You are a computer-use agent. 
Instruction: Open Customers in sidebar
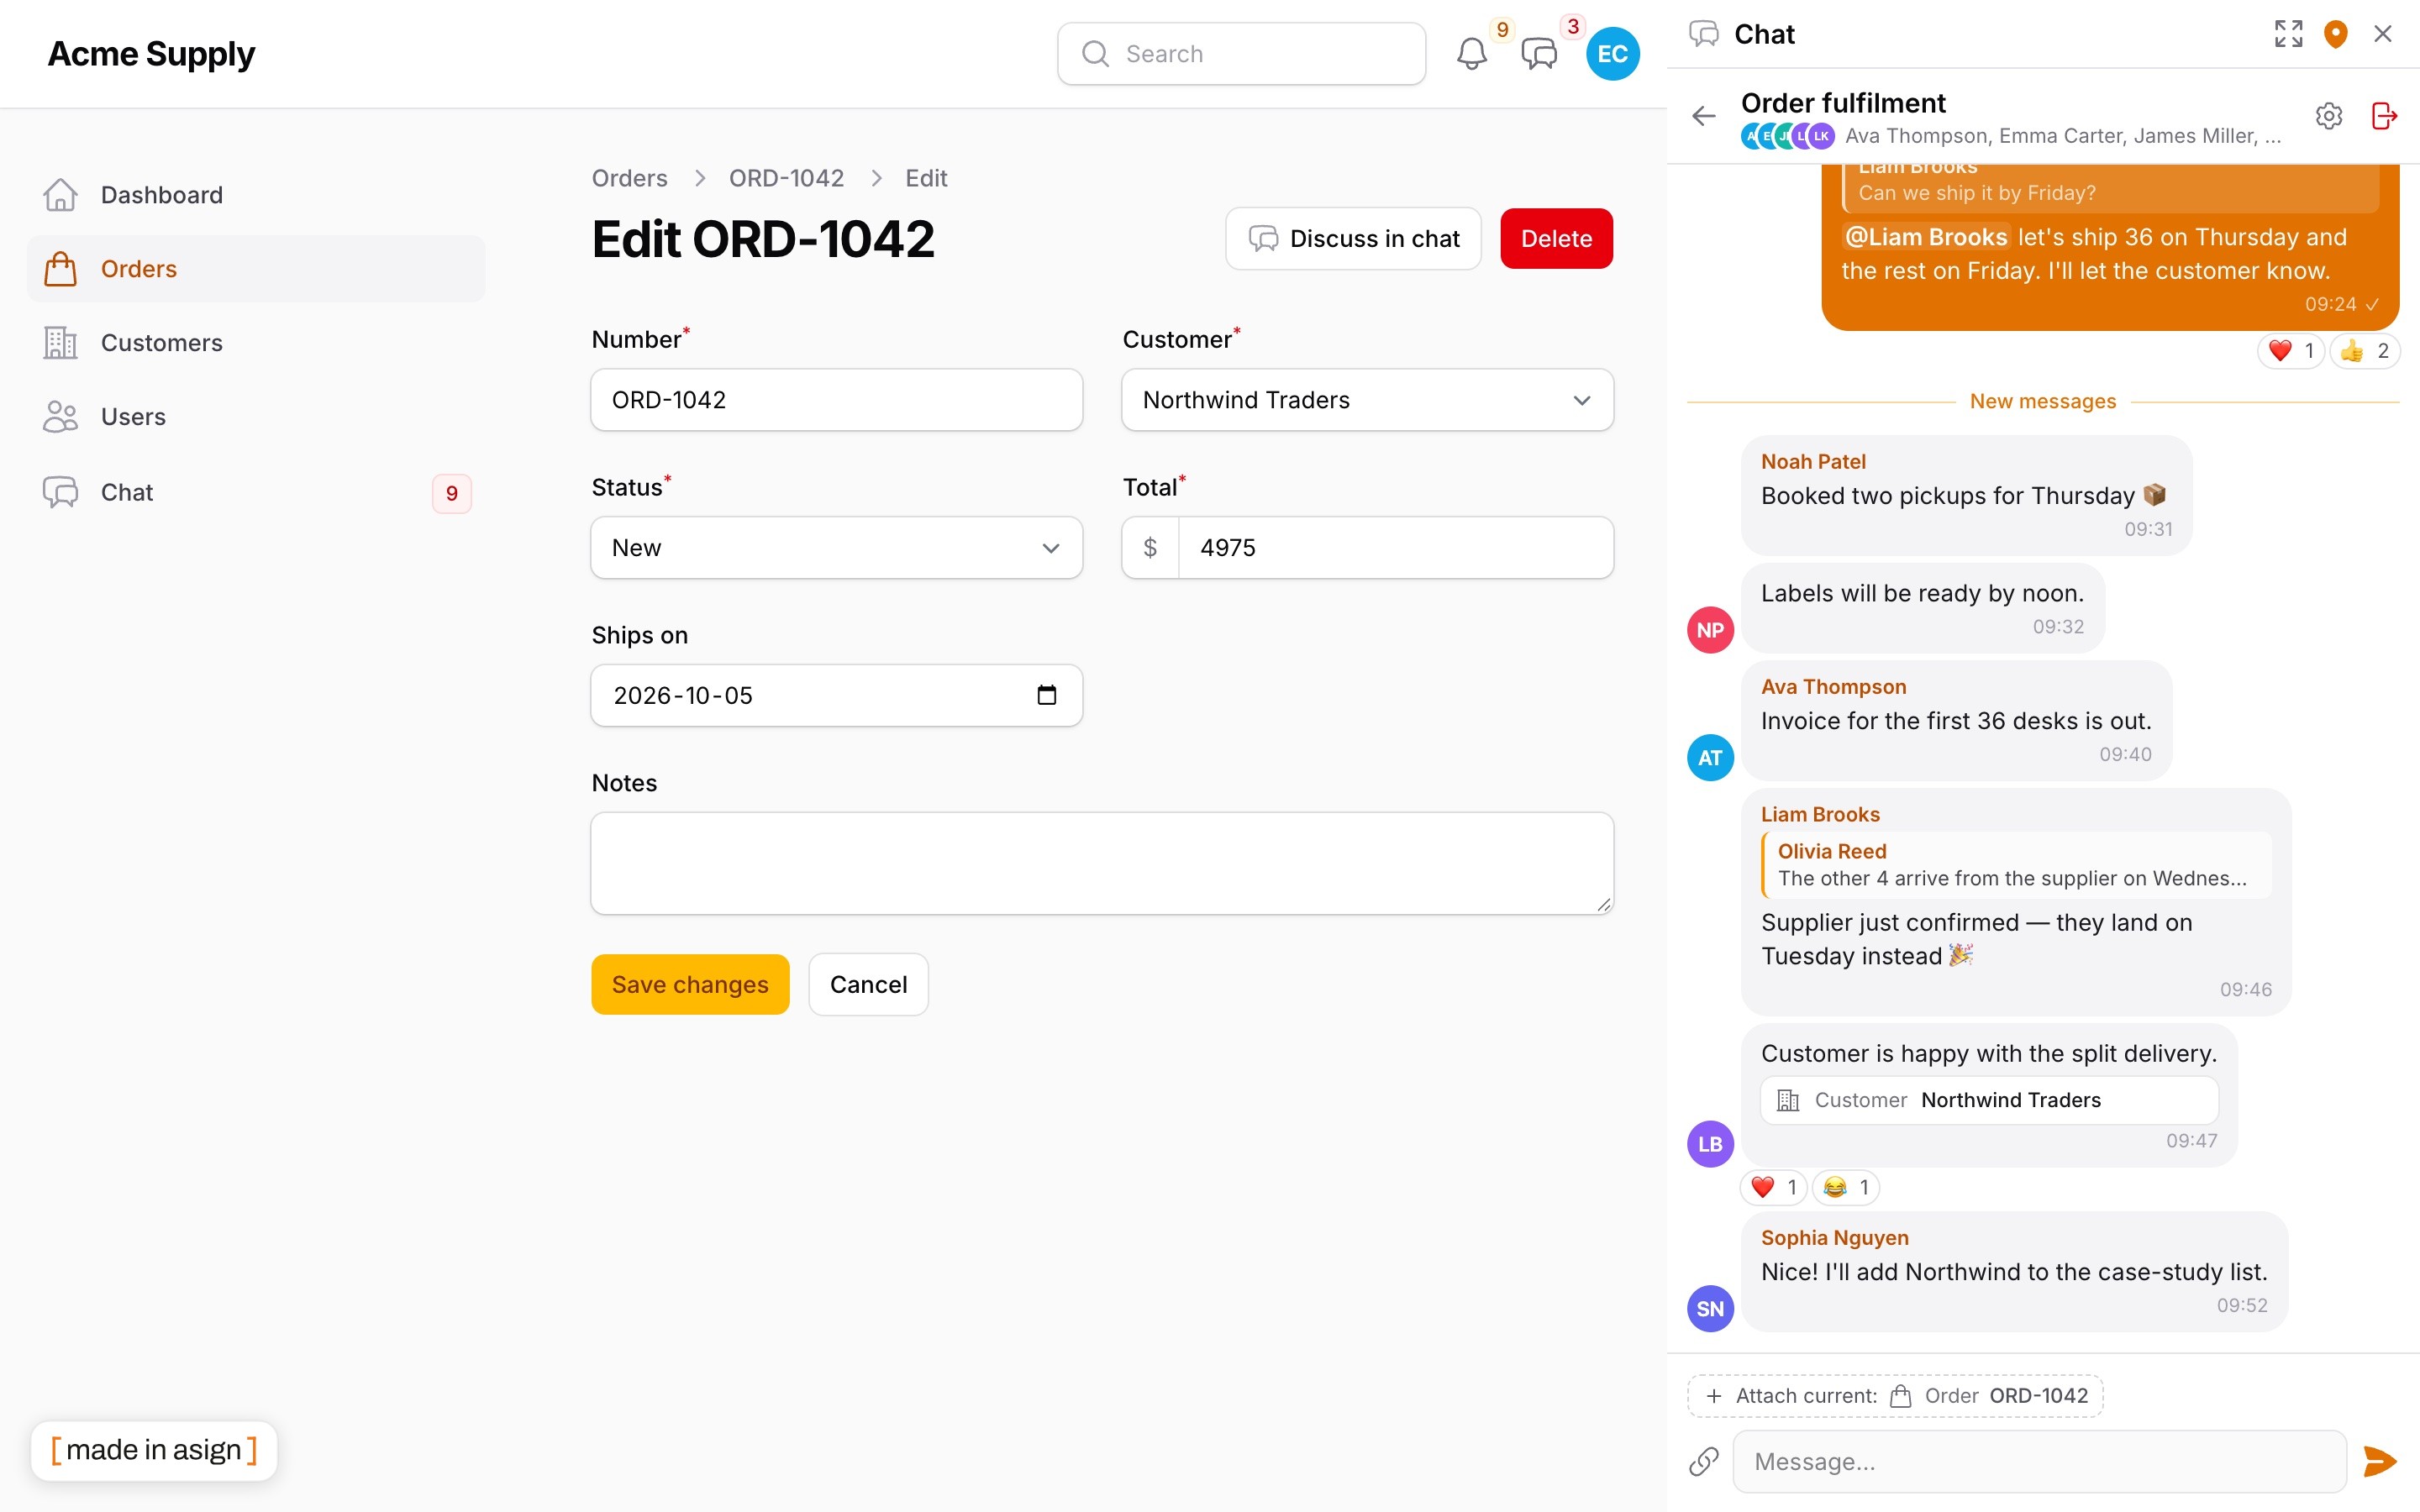(256, 343)
